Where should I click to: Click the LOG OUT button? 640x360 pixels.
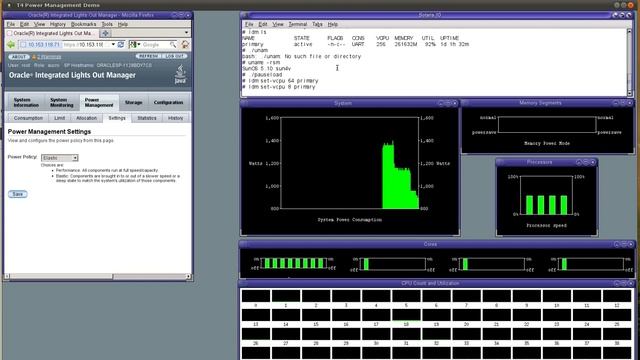[x=175, y=56]
